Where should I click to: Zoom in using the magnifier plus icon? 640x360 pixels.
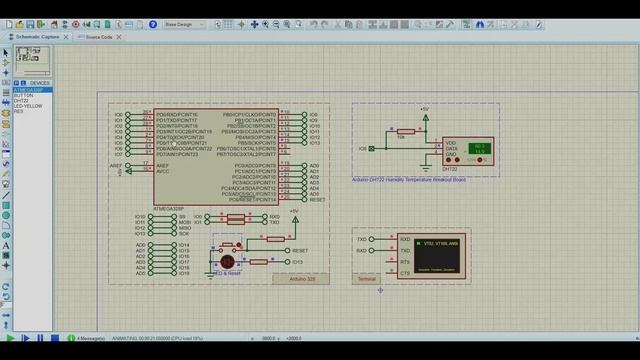(x=265, y=24)
